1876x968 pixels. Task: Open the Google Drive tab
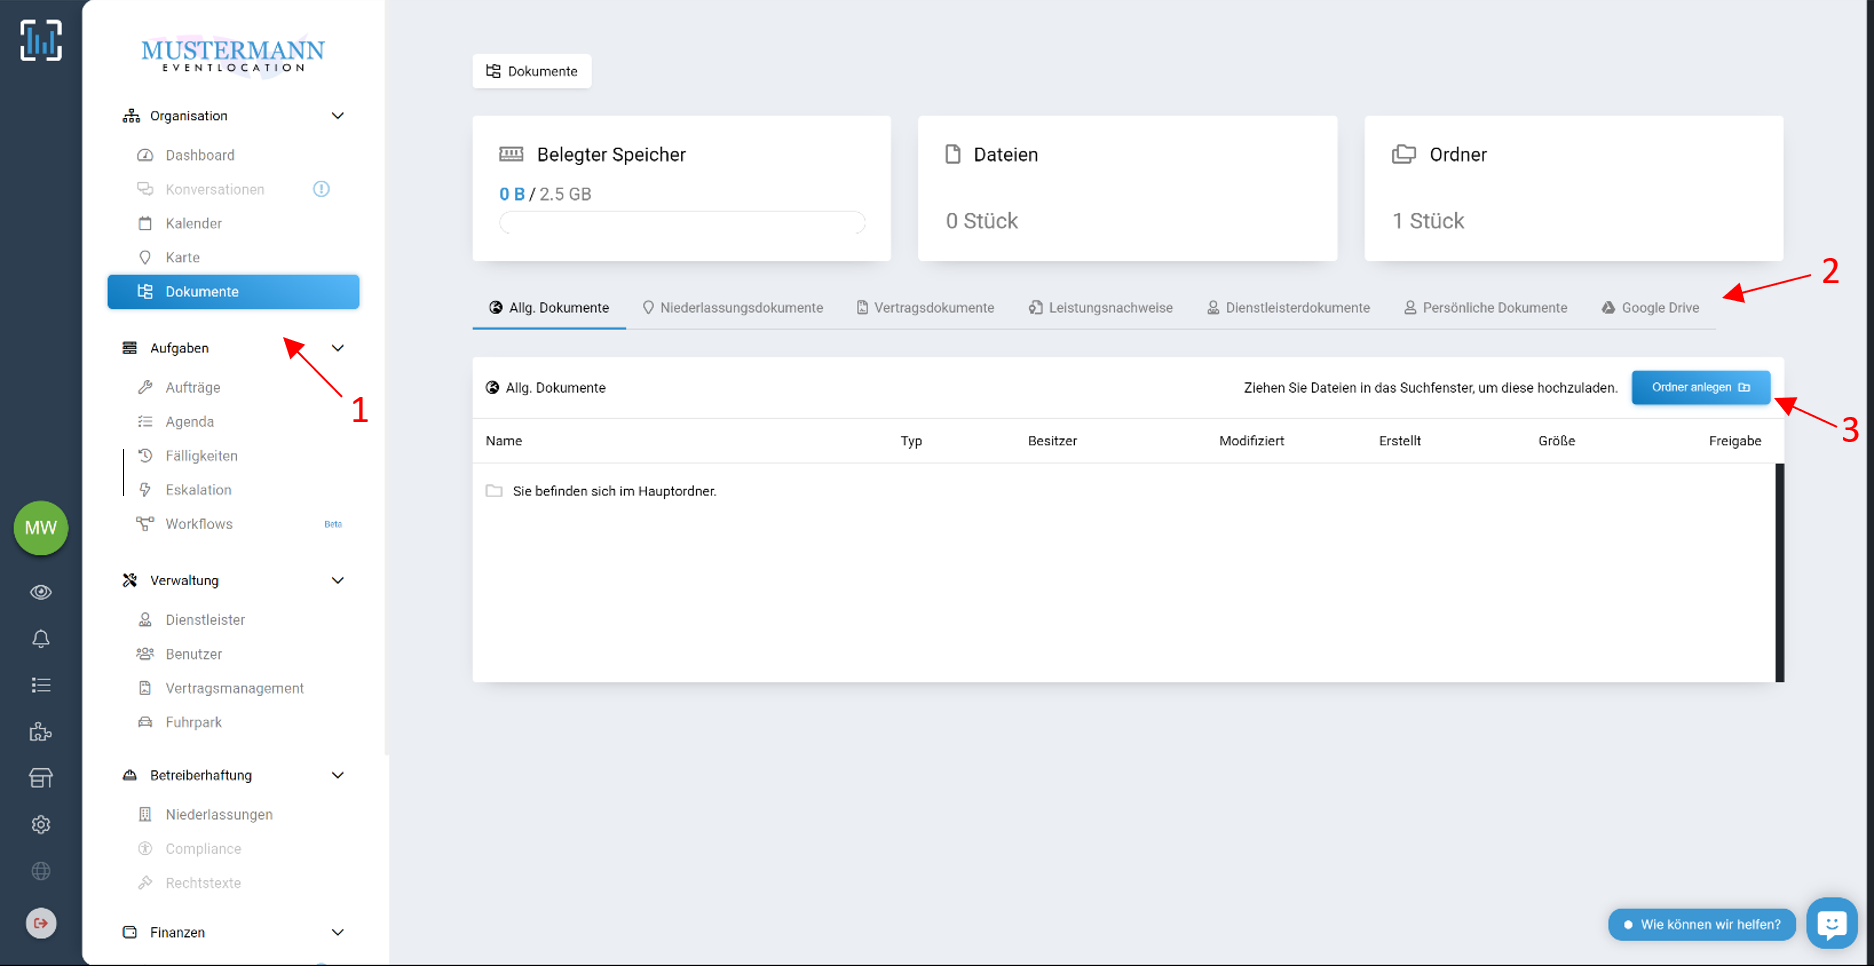(1651, 308)
